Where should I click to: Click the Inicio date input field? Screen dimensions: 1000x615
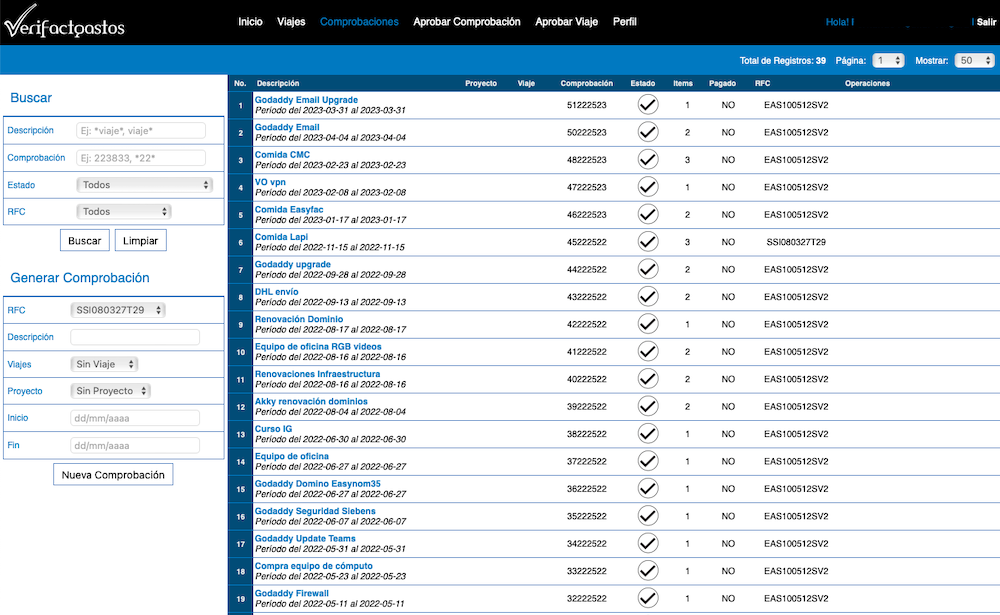[135, 418]
